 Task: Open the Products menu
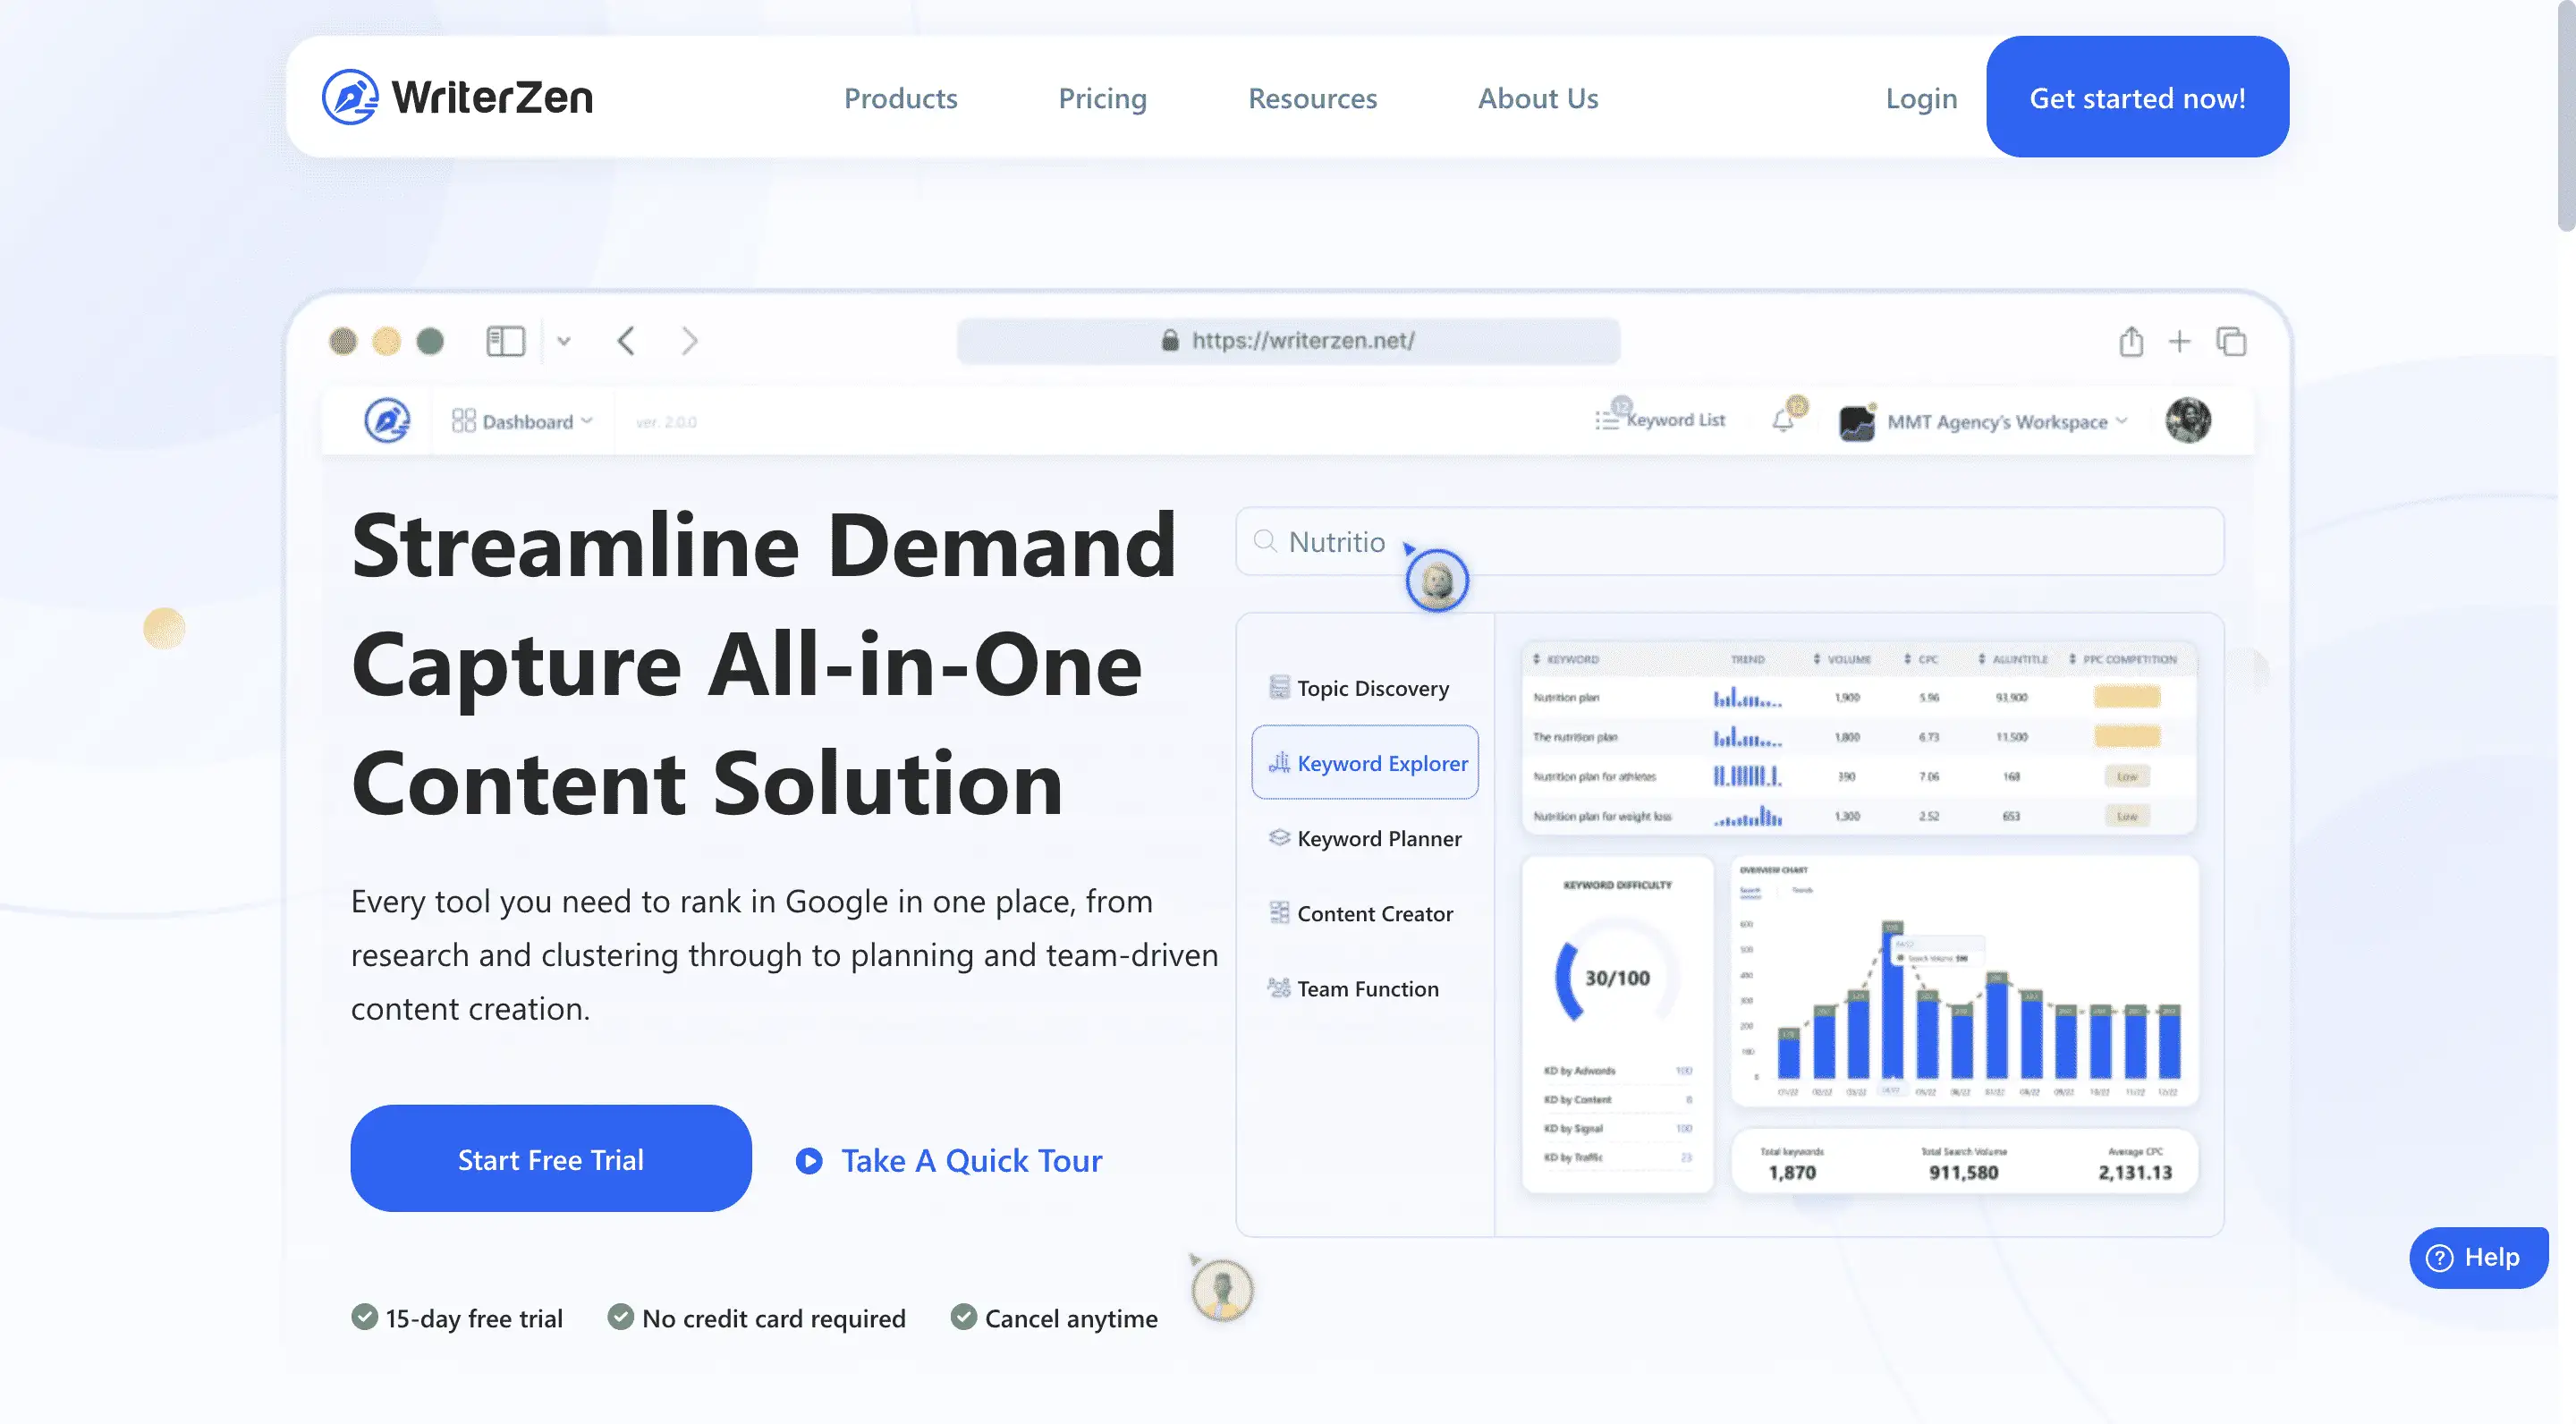(x=900, y=98)
